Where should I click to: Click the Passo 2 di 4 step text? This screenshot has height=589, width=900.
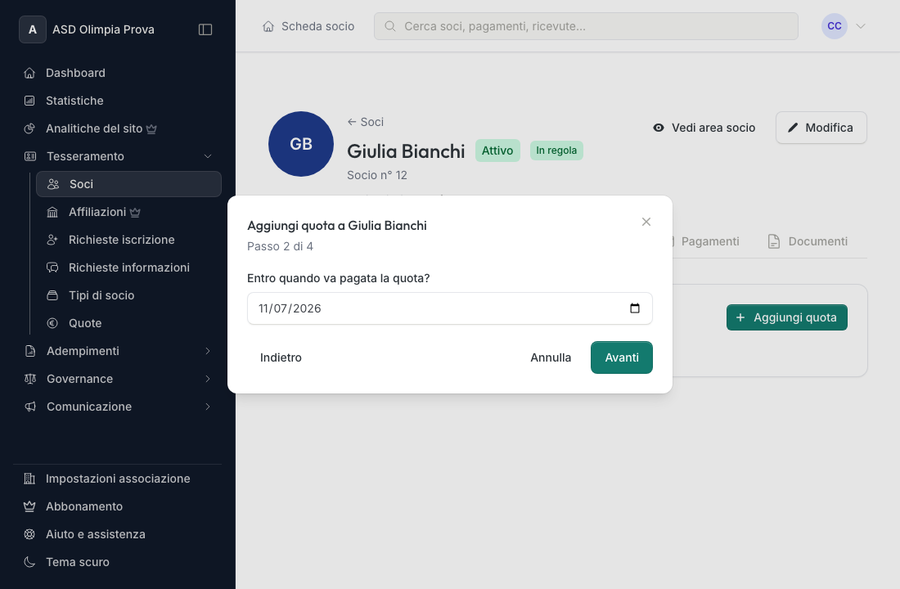tap(280, 246)
